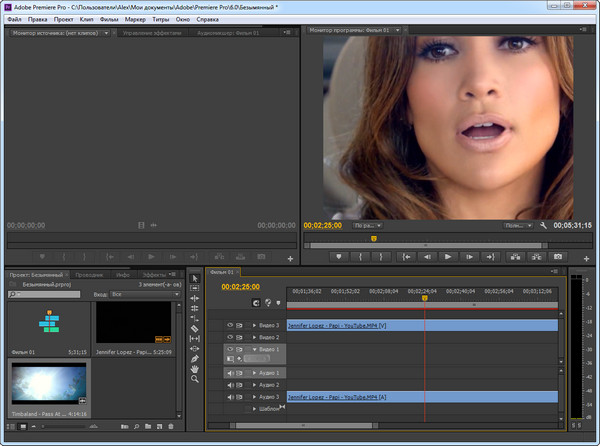The image size is (600, 446).
Task: Switch to the Эффекты tab
Action: click(x=154, y=273)
